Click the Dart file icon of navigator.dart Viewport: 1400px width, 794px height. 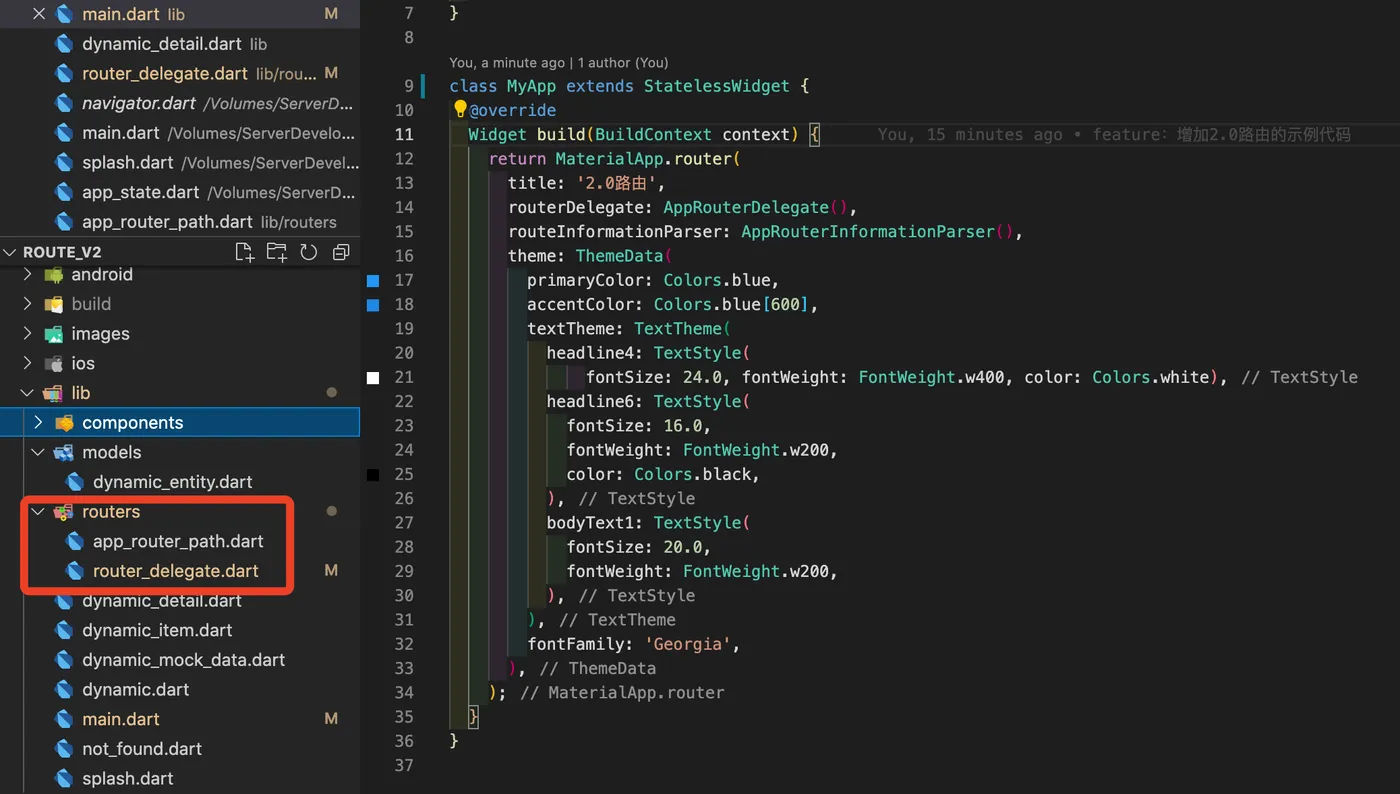65,103
